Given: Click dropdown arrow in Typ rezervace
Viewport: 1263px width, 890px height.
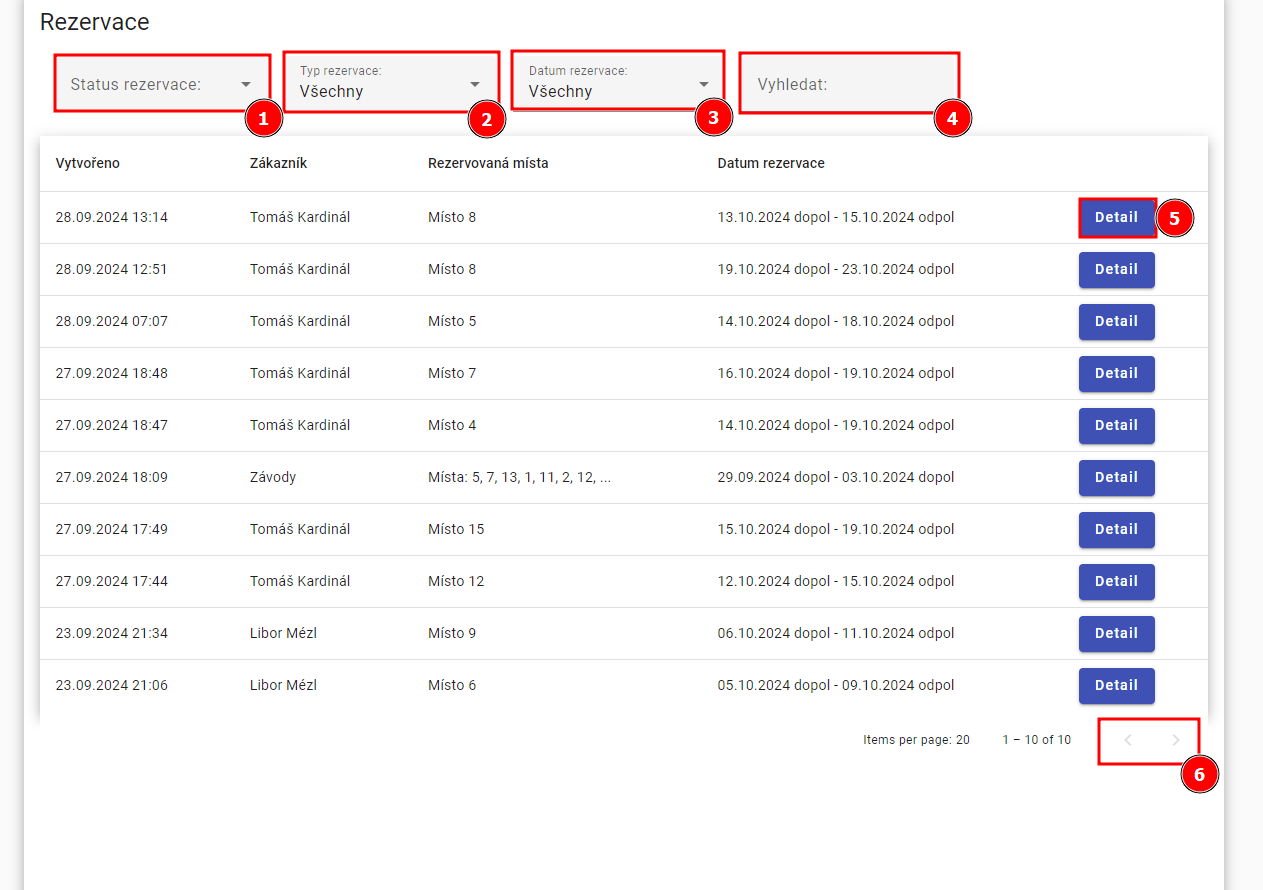Looking at the screenshot, I should 475,85.
